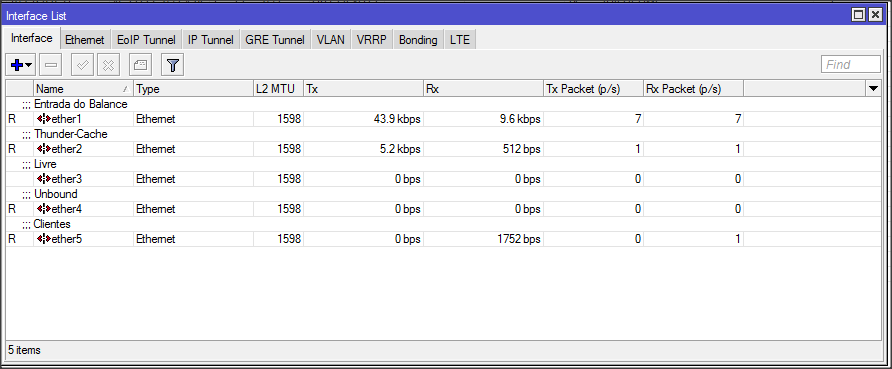The image size is (892, 369).
Task: Open the funnel filter toolbar button
Action: tap(172, 65)
